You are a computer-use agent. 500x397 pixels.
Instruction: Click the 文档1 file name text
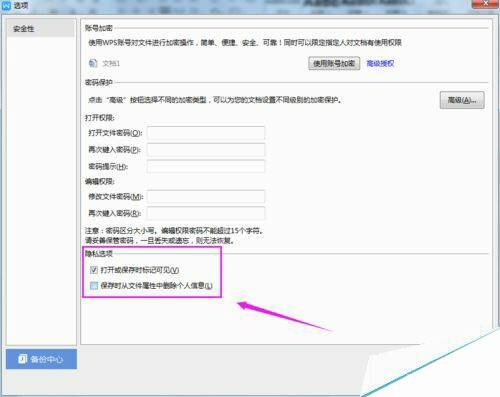(111, 63)
